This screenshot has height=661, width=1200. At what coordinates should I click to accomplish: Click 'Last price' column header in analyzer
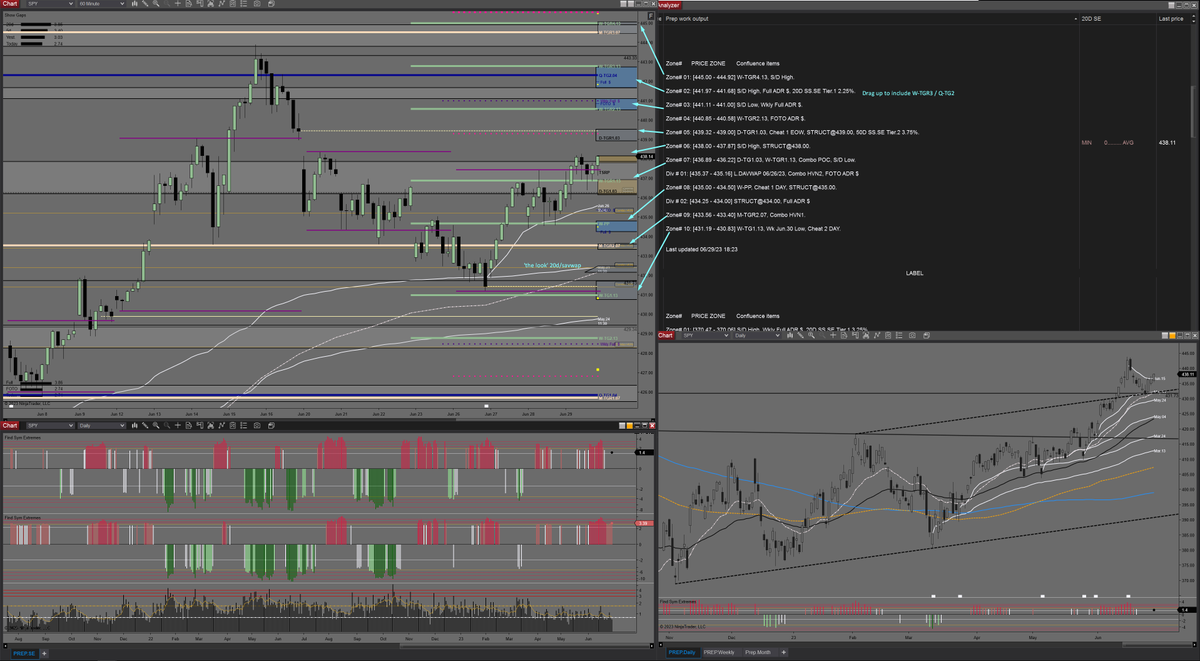click(1171, 18)
